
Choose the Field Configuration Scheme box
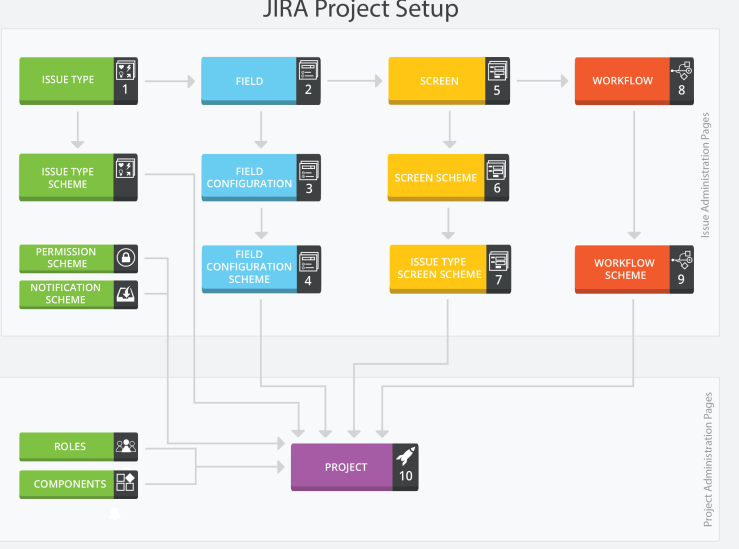pyautogui.click(x=249, y=268)
